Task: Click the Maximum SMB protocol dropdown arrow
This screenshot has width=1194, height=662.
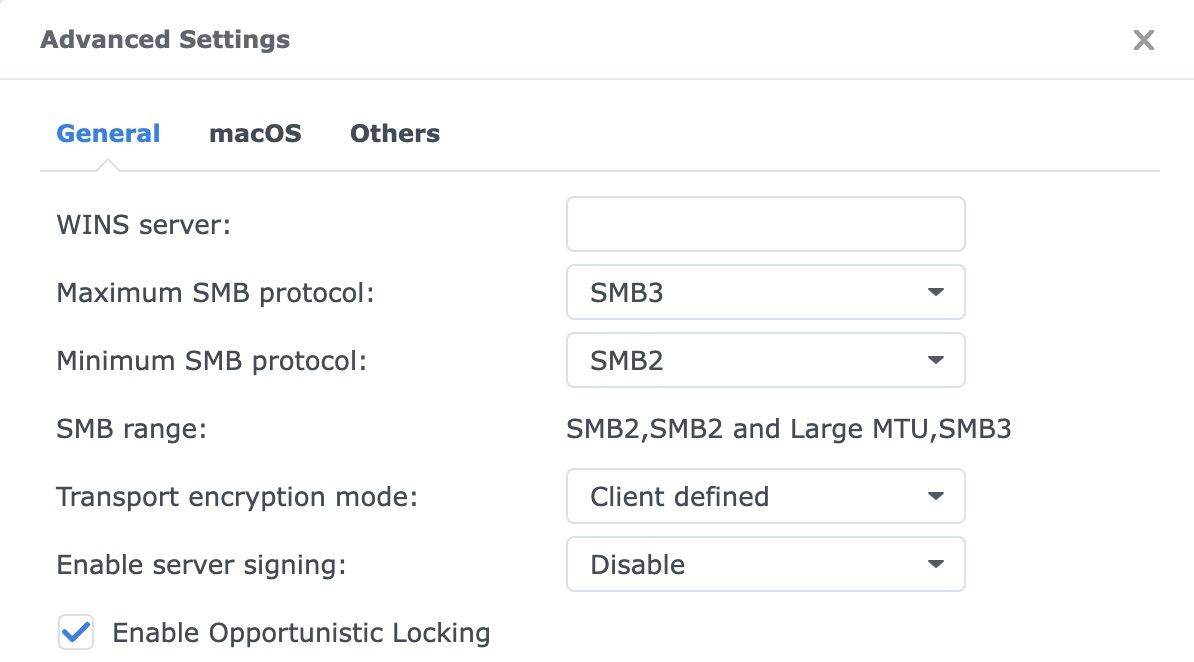Action: [x=935, y=292]
